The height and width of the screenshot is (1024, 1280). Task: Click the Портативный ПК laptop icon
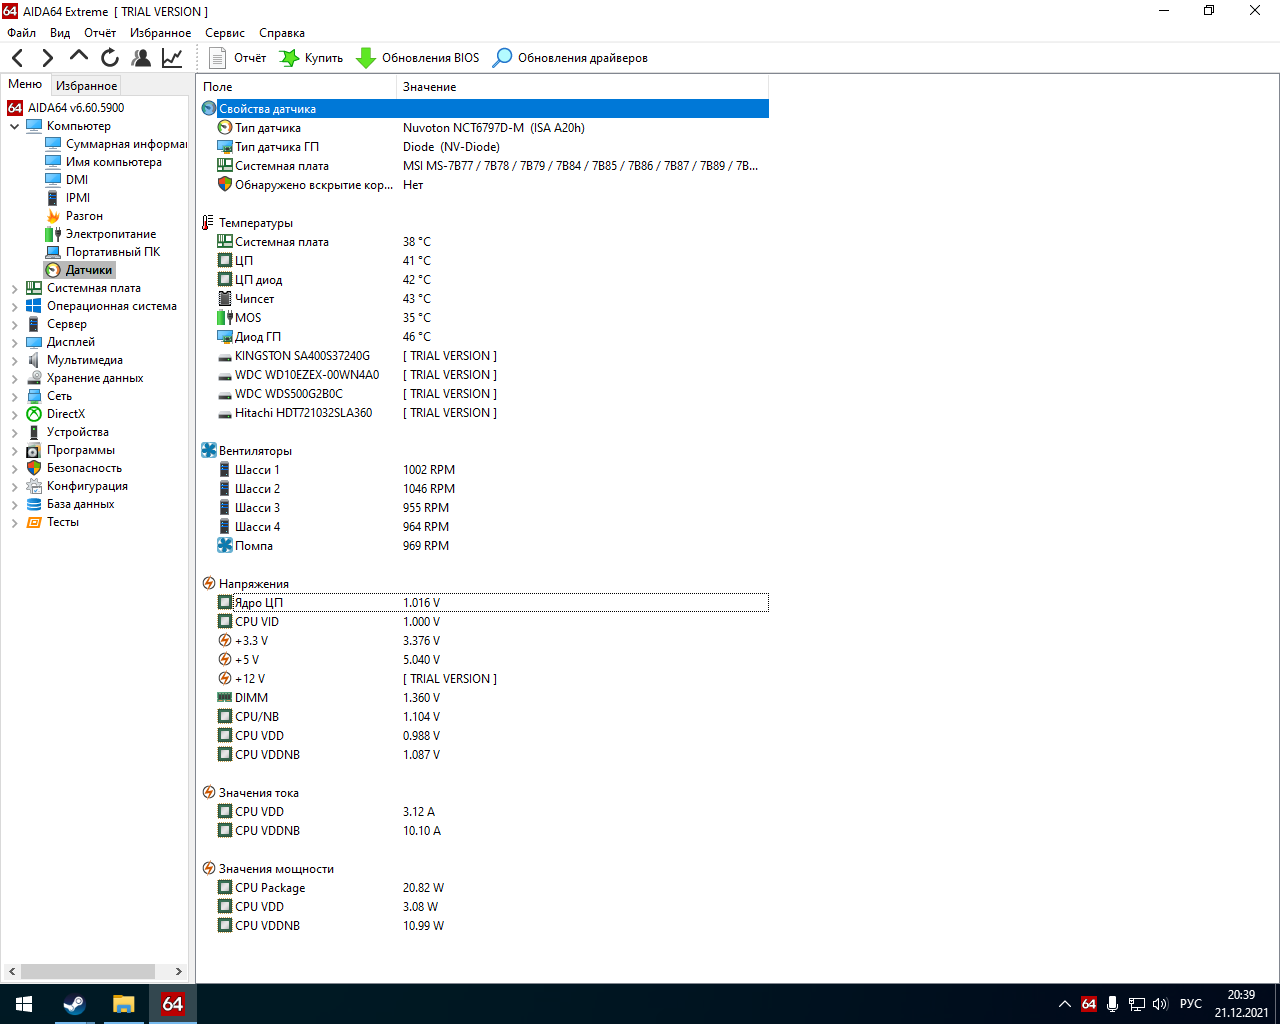(x=53, y=252)
